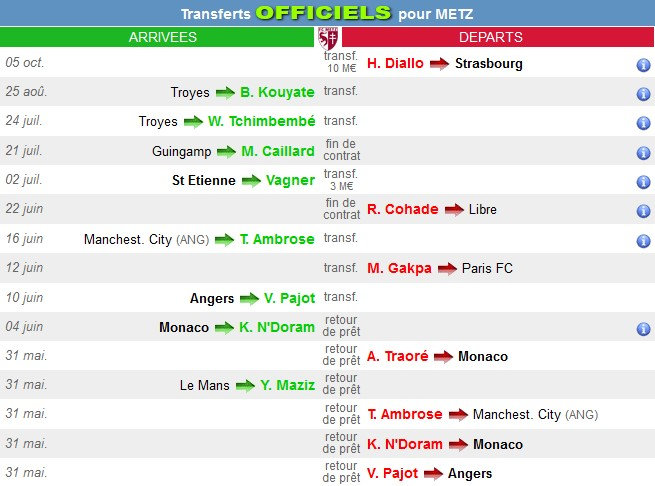655x486 pixels.
Task: Click the OFFICIELS title text
Action: 323,13
